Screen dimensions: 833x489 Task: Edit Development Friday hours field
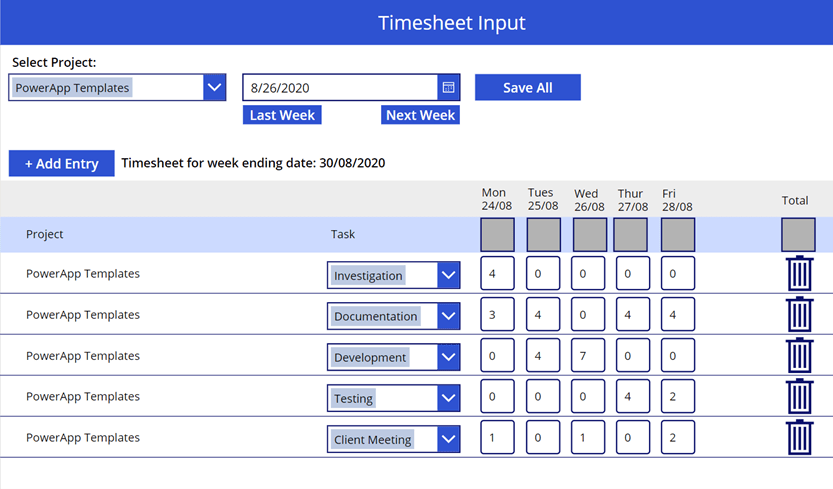pos(678,355)
